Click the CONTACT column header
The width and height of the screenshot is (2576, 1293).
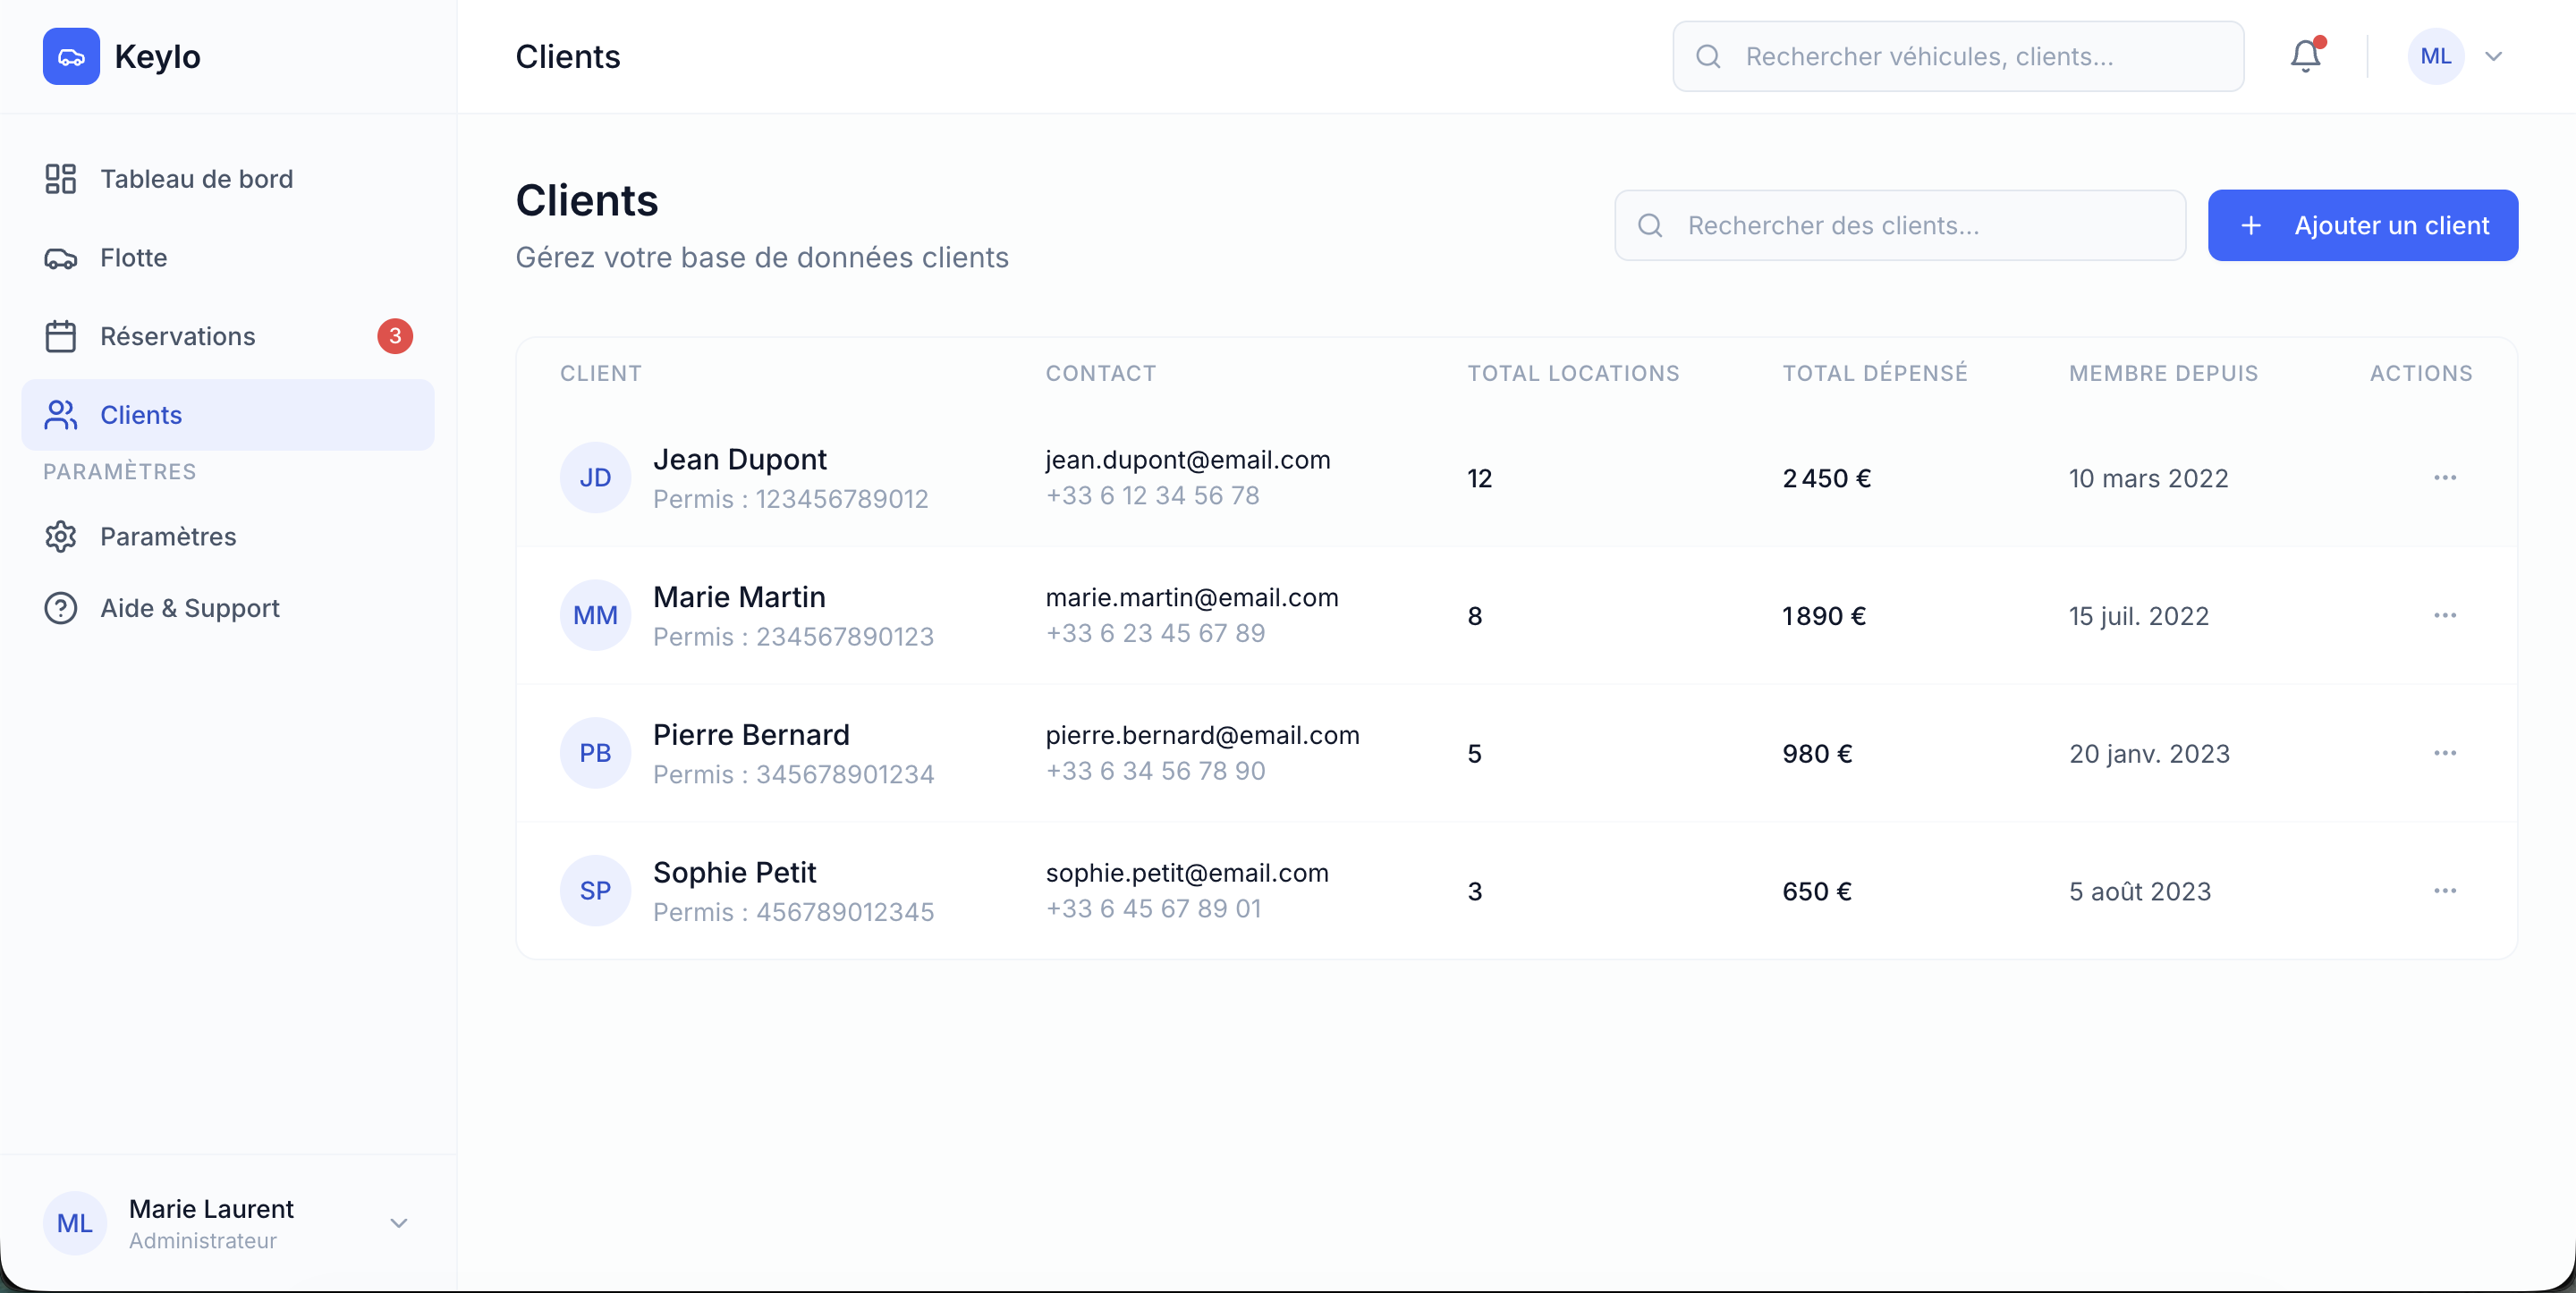point(1100,374)
